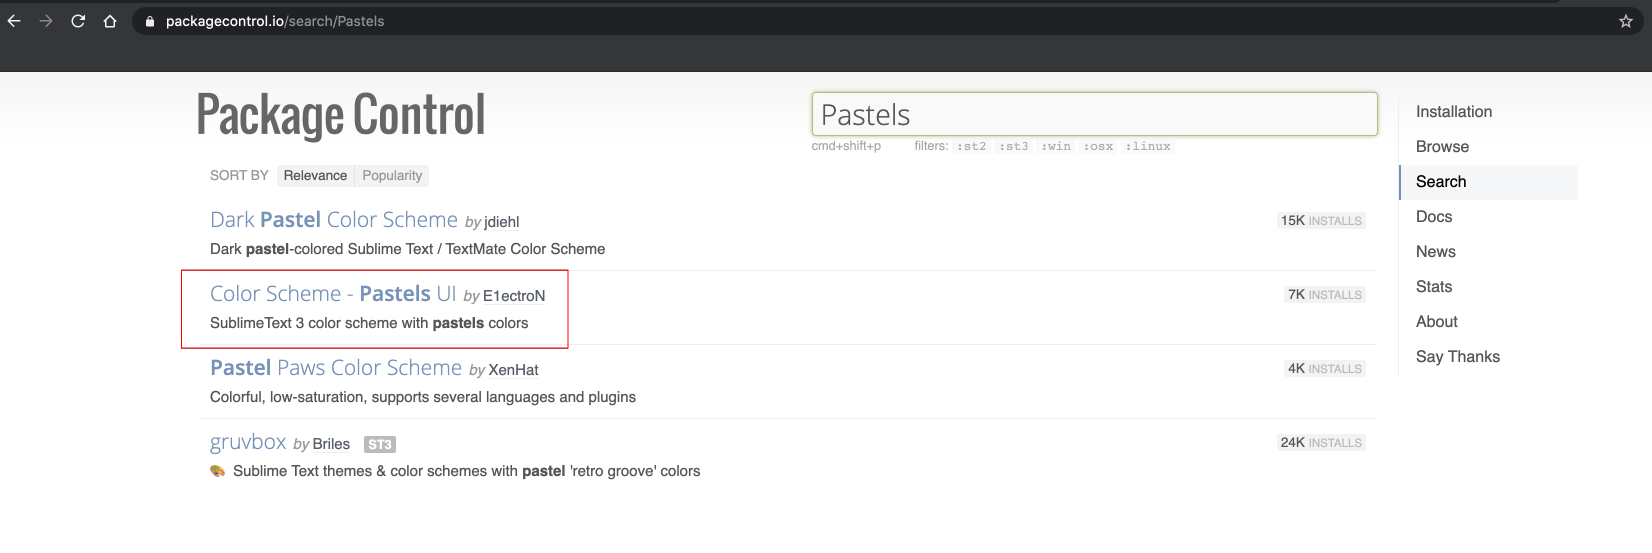The height and width of the screenshot is (553, 1652).
Task: Click the lock icon in address bar
Action: pos(150,21)
